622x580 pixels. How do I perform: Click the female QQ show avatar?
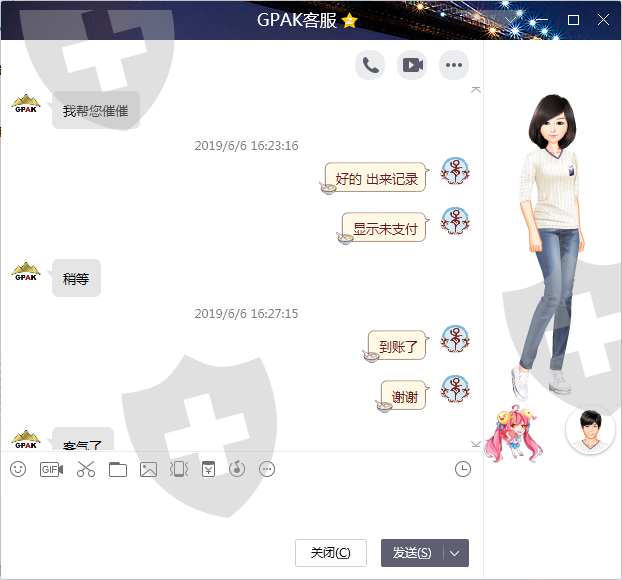[553, 246]
